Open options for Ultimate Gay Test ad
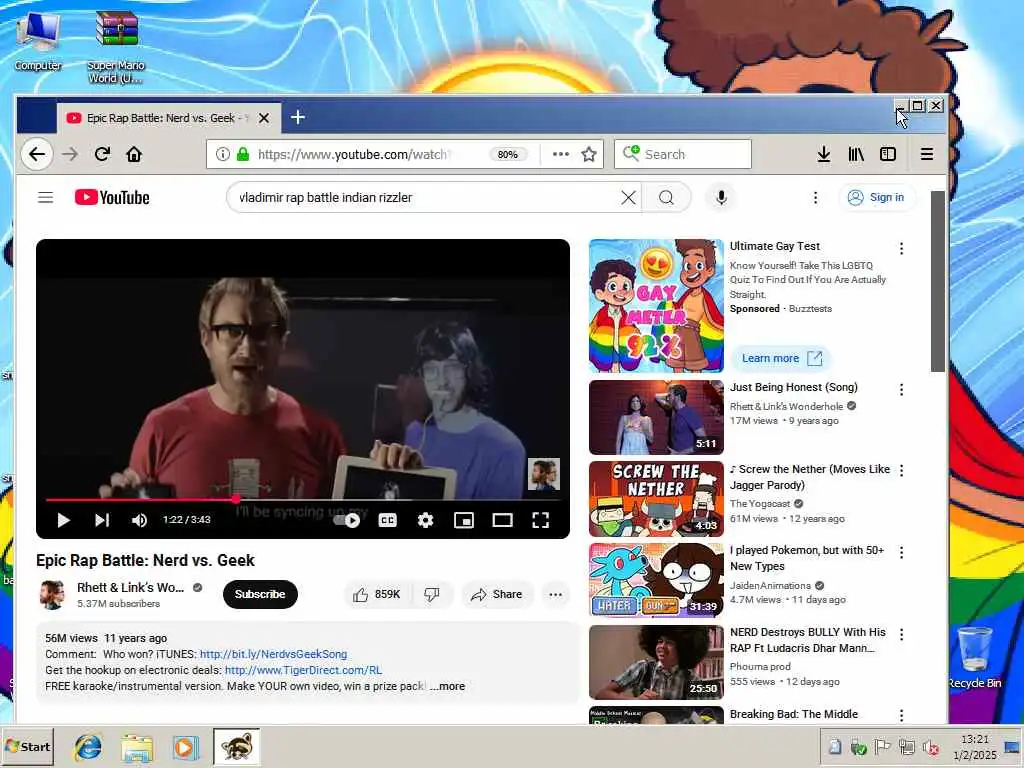Image resolution: width=1024 pixels, height=768 pixels. pos(901,249)
